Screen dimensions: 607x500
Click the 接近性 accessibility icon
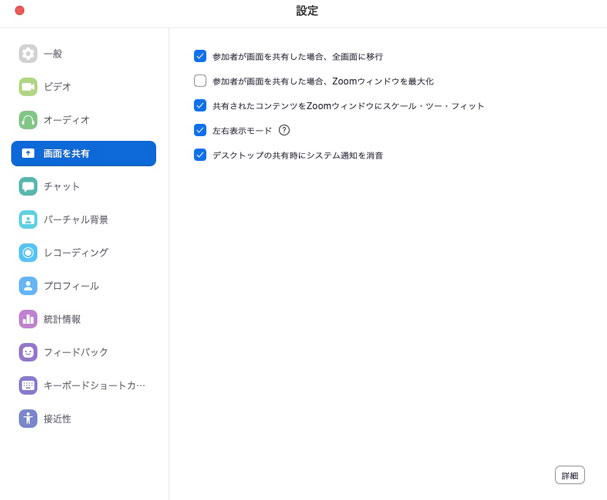28,419
